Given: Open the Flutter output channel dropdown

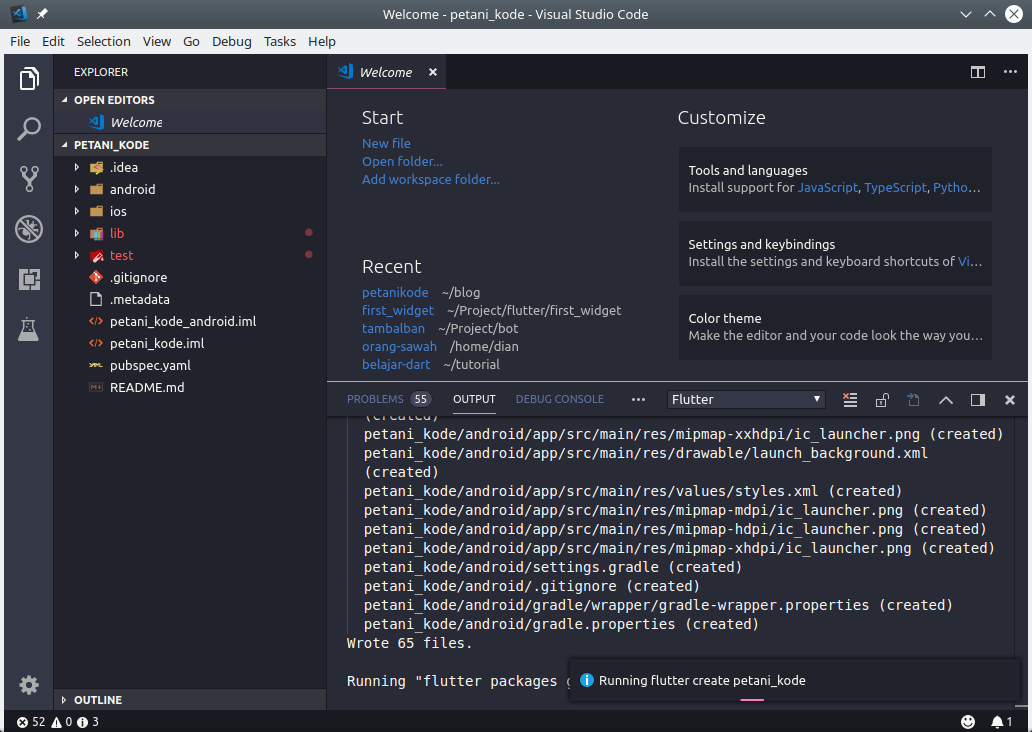Looking at the screenshot, I should (745, 399).
